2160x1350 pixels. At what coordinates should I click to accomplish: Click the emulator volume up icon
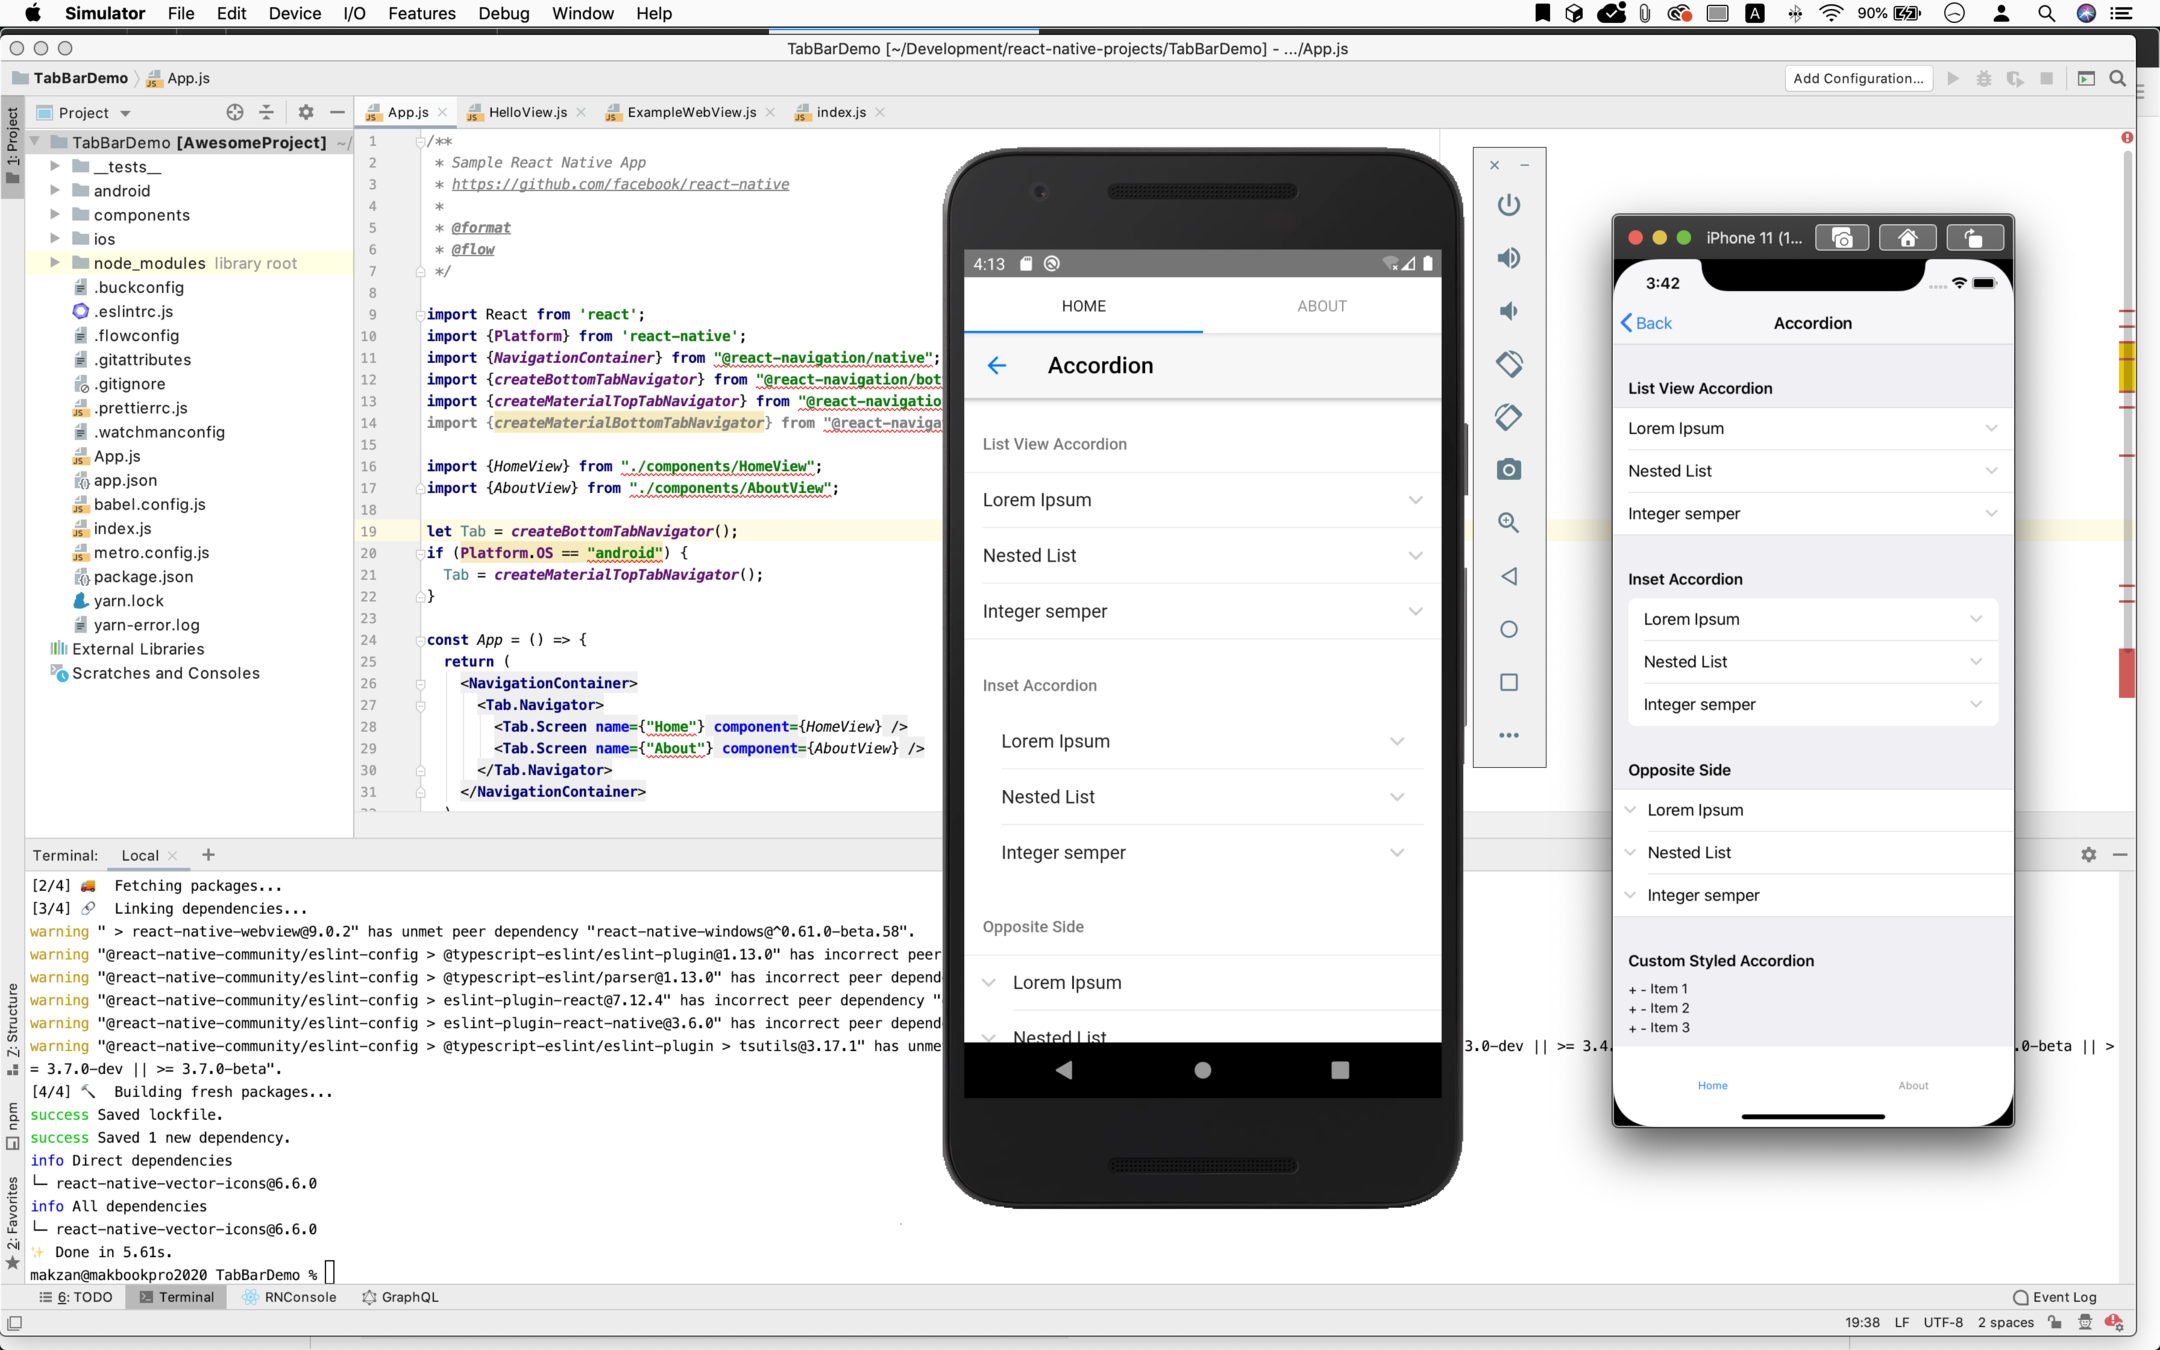click(1508, 258)
